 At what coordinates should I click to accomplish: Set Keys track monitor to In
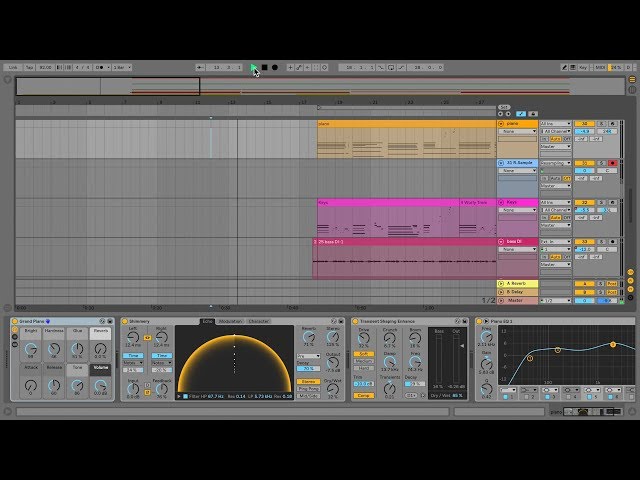point(545,218)
